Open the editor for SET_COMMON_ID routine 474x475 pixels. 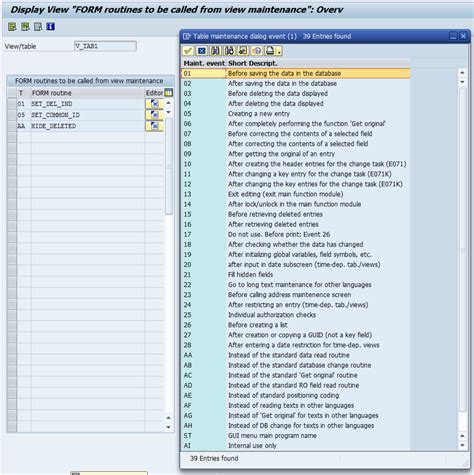pyautogui.click(x=154, y=115)
